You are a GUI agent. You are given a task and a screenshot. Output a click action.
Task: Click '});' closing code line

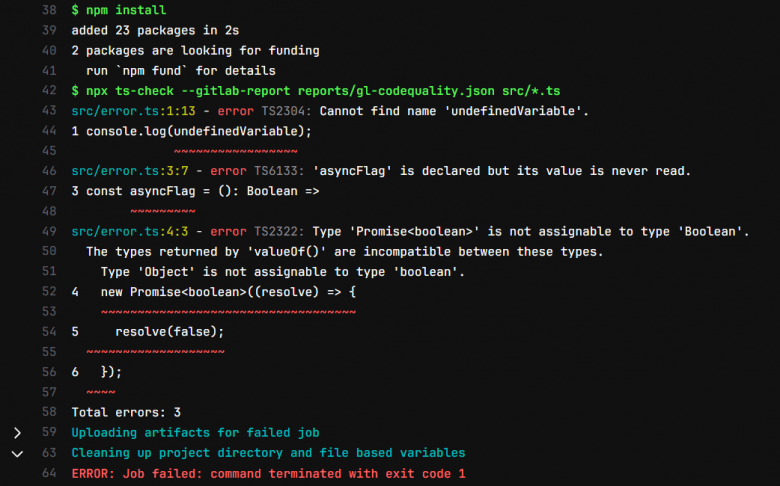point(111,372)
